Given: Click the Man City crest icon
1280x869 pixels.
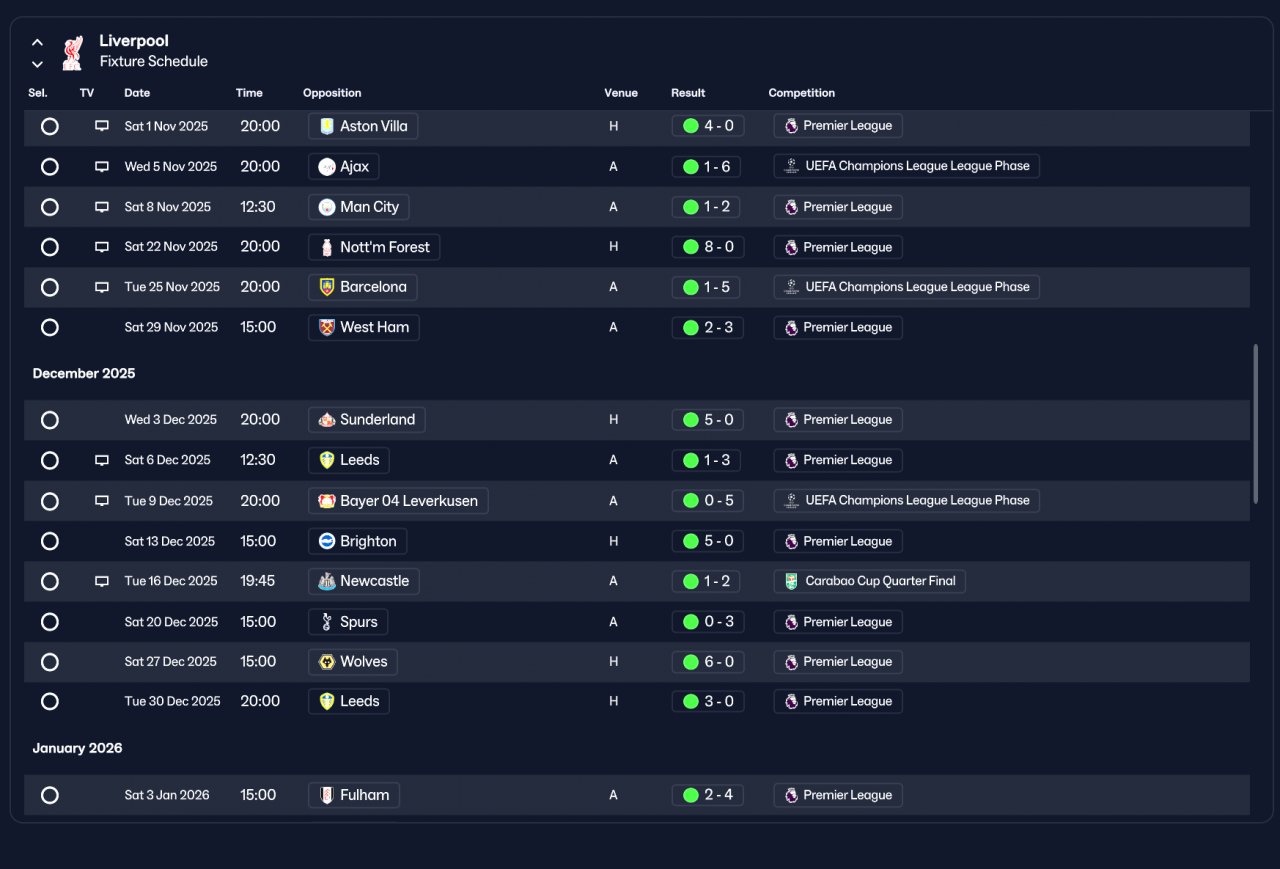Looking at the screenshot, I should 326,207.
